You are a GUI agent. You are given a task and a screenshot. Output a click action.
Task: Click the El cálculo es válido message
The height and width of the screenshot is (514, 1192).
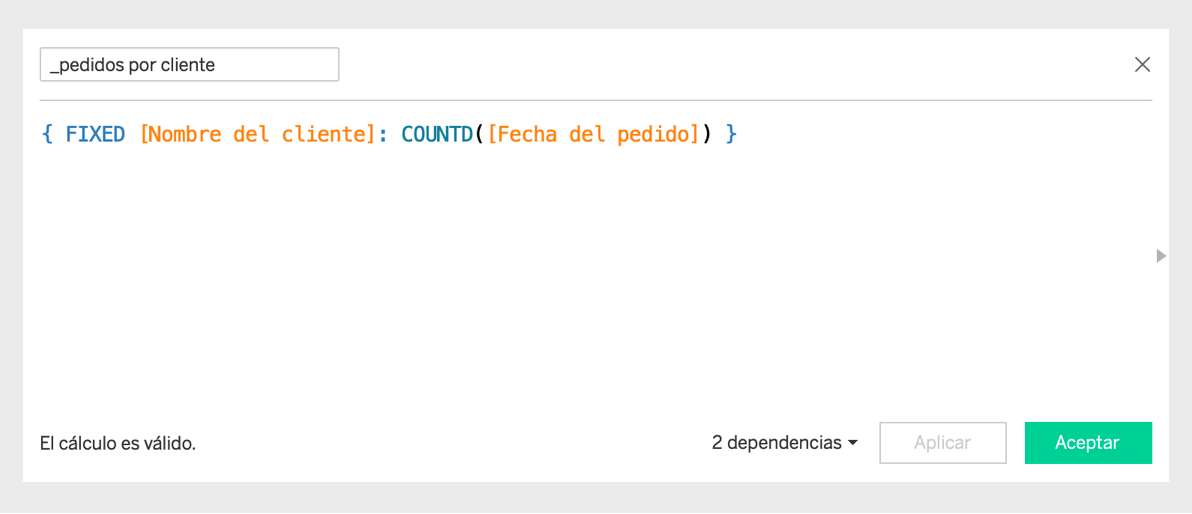click(118, 443)
